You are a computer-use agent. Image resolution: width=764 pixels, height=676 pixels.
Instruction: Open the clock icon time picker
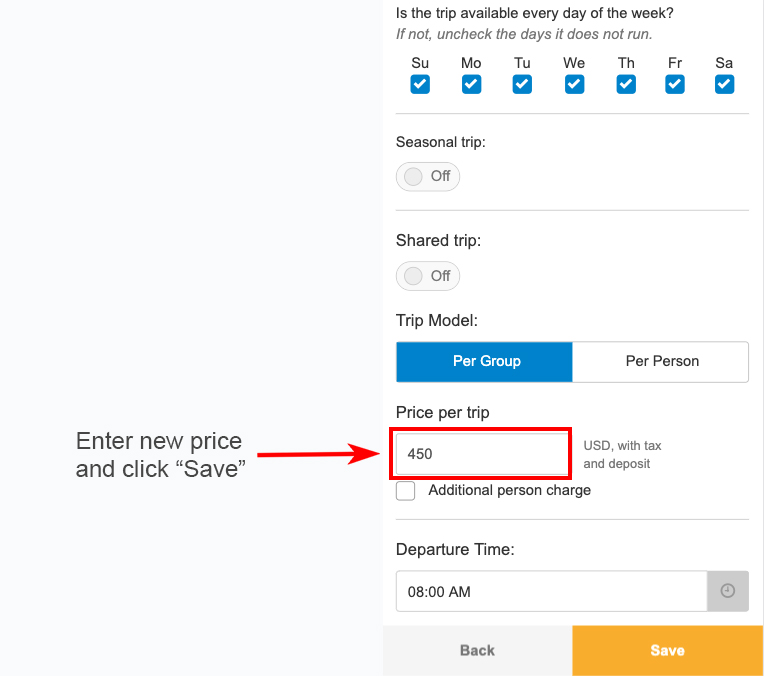point(728,592)
